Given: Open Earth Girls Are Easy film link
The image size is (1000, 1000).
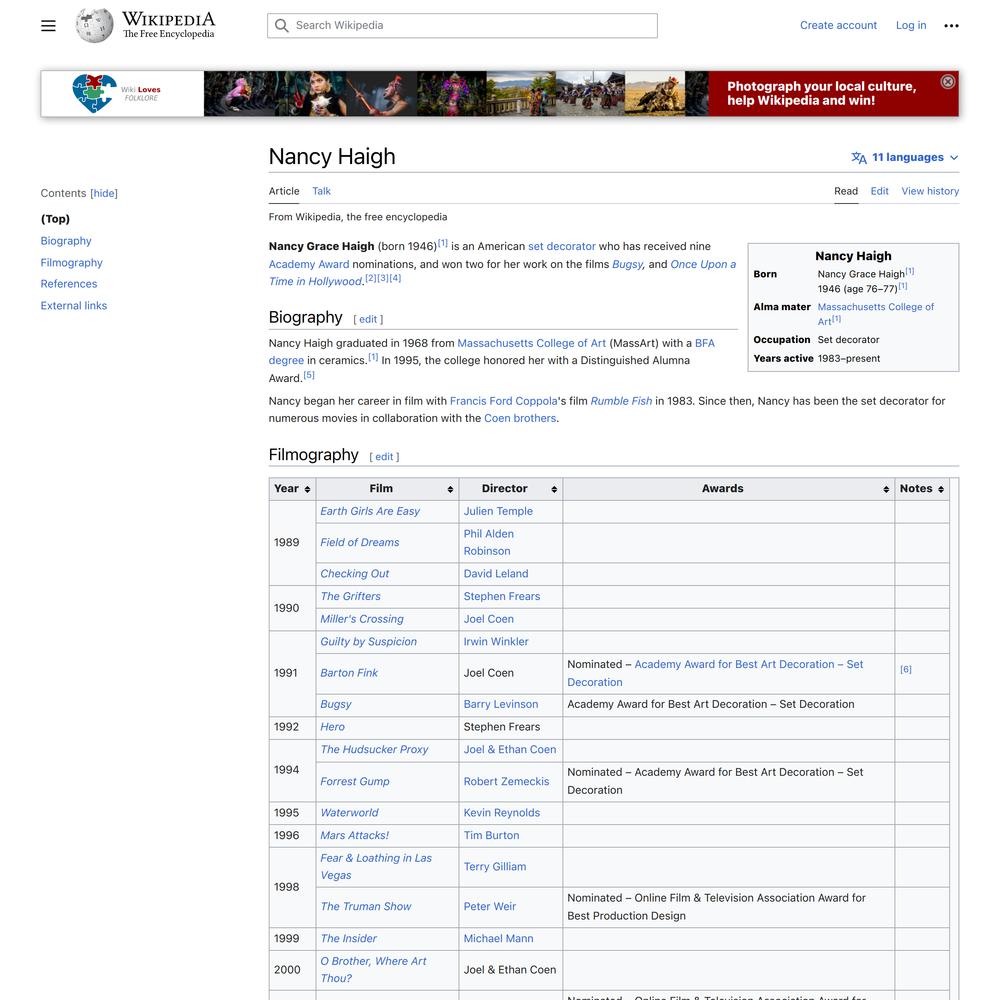Looking at the screenshot, I should 370,511.
